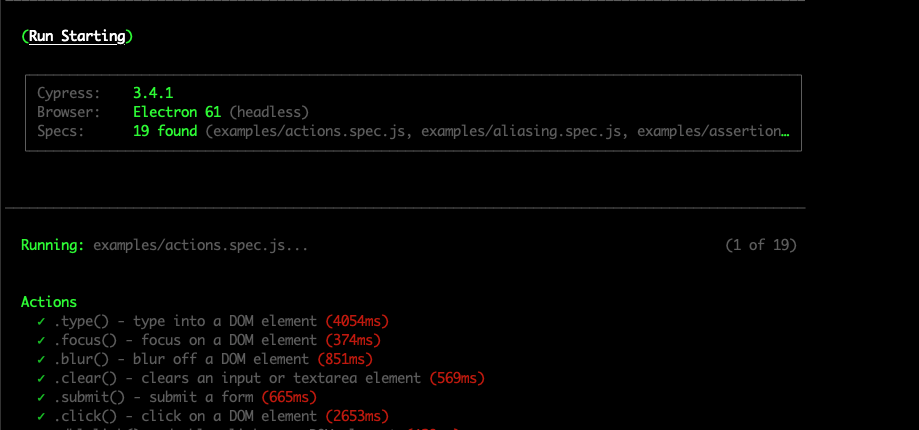919x430 pixels.
Task: Click the checkmark beside the .clear() test
Action: pos(41,378)
